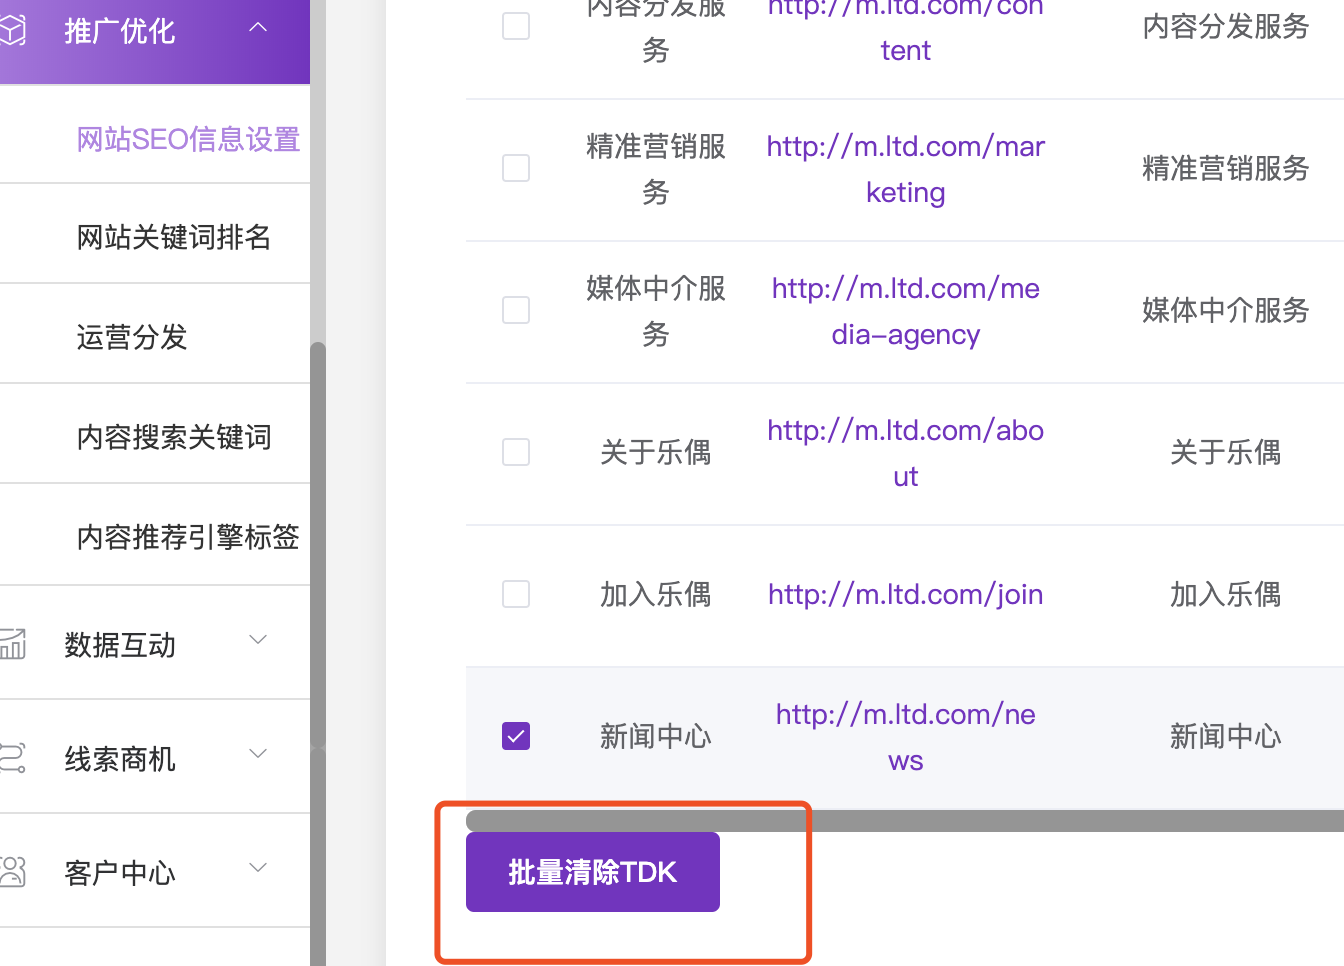Screen dimensions: 1344x966
Task: Expand the 客户中心 menu chevron
Action: click(258, 868)
